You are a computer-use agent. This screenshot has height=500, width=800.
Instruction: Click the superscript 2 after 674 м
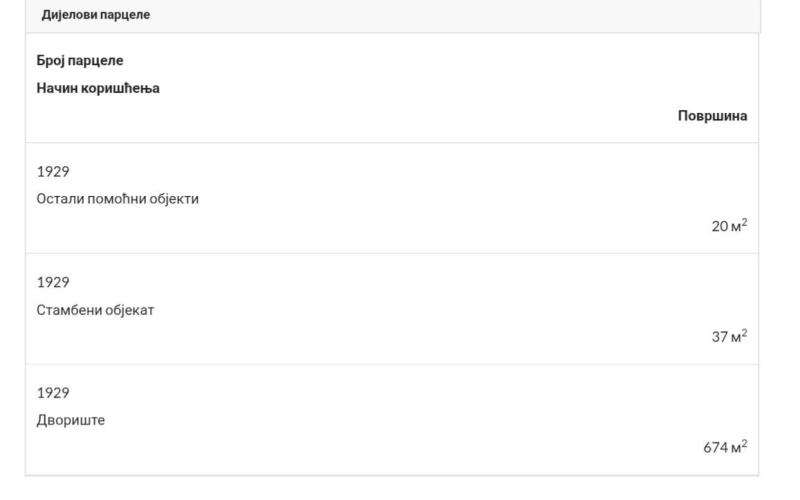pyautogui.click(x=744, y=443)
